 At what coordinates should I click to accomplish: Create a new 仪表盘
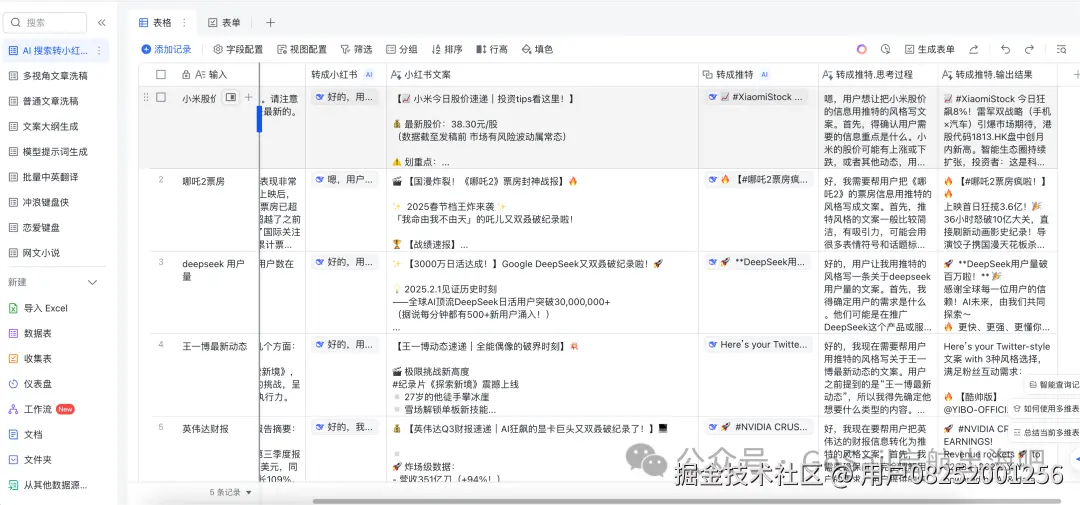(38, 384)
